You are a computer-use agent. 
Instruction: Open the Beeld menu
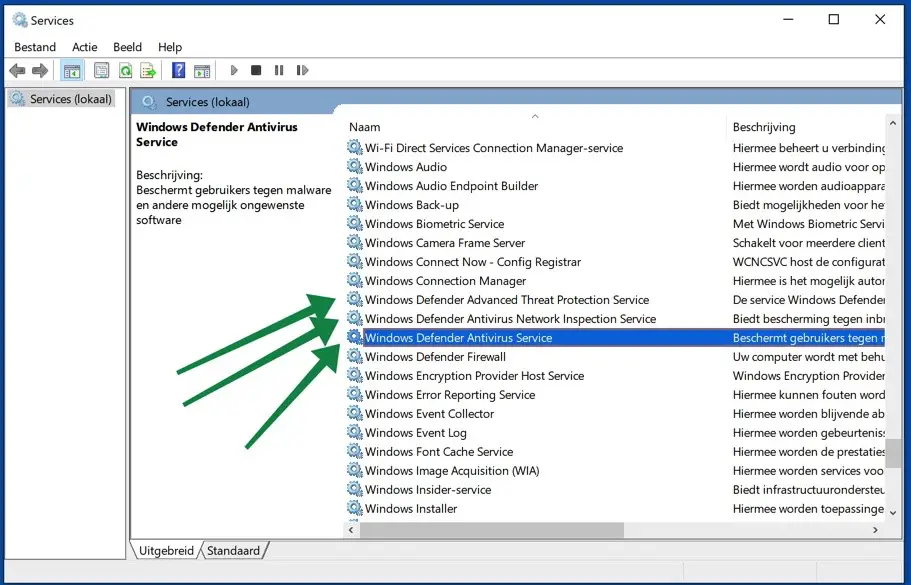[x=127, y=47]
